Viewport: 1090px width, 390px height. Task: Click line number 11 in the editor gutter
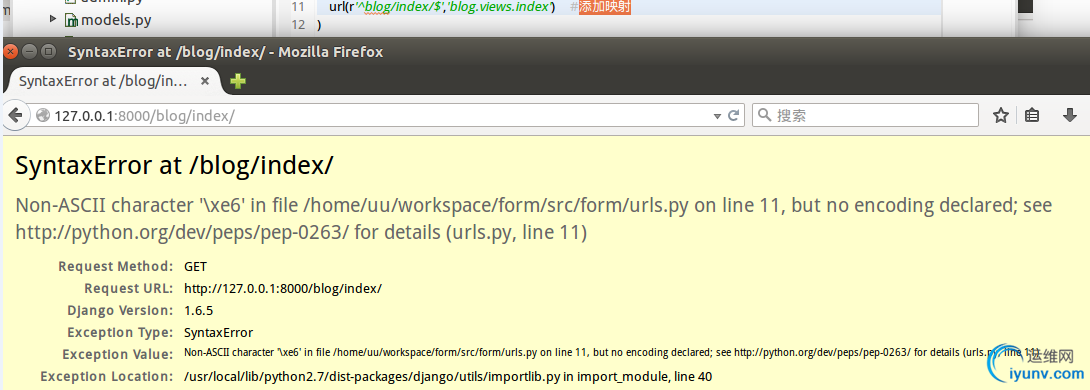pos(298,7)
